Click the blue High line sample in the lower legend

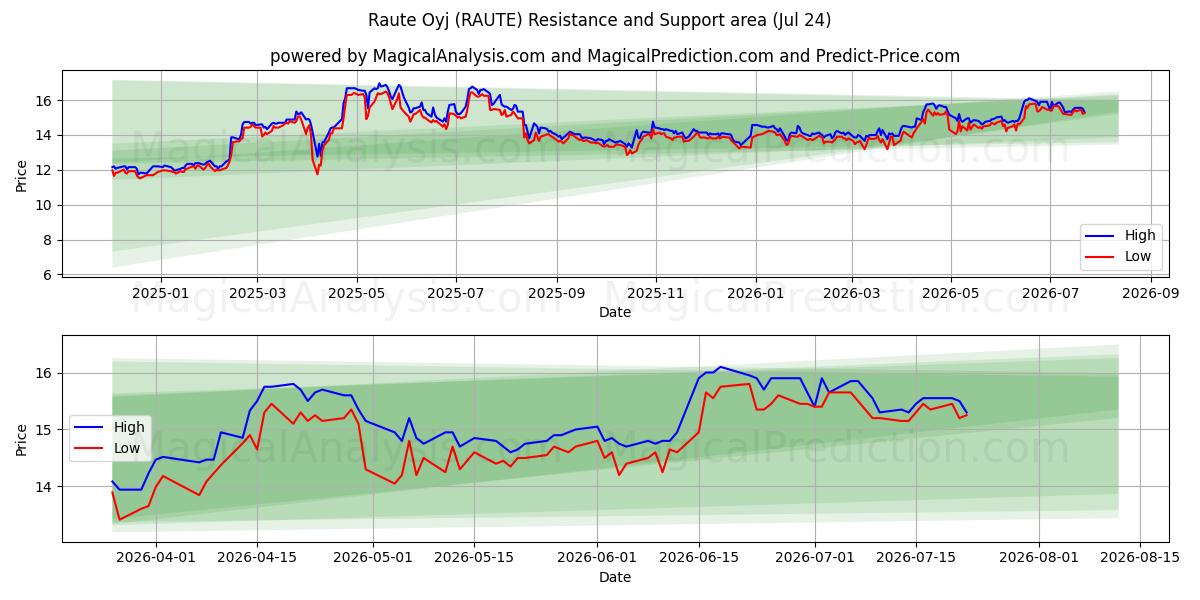click(x=90, y=428)
